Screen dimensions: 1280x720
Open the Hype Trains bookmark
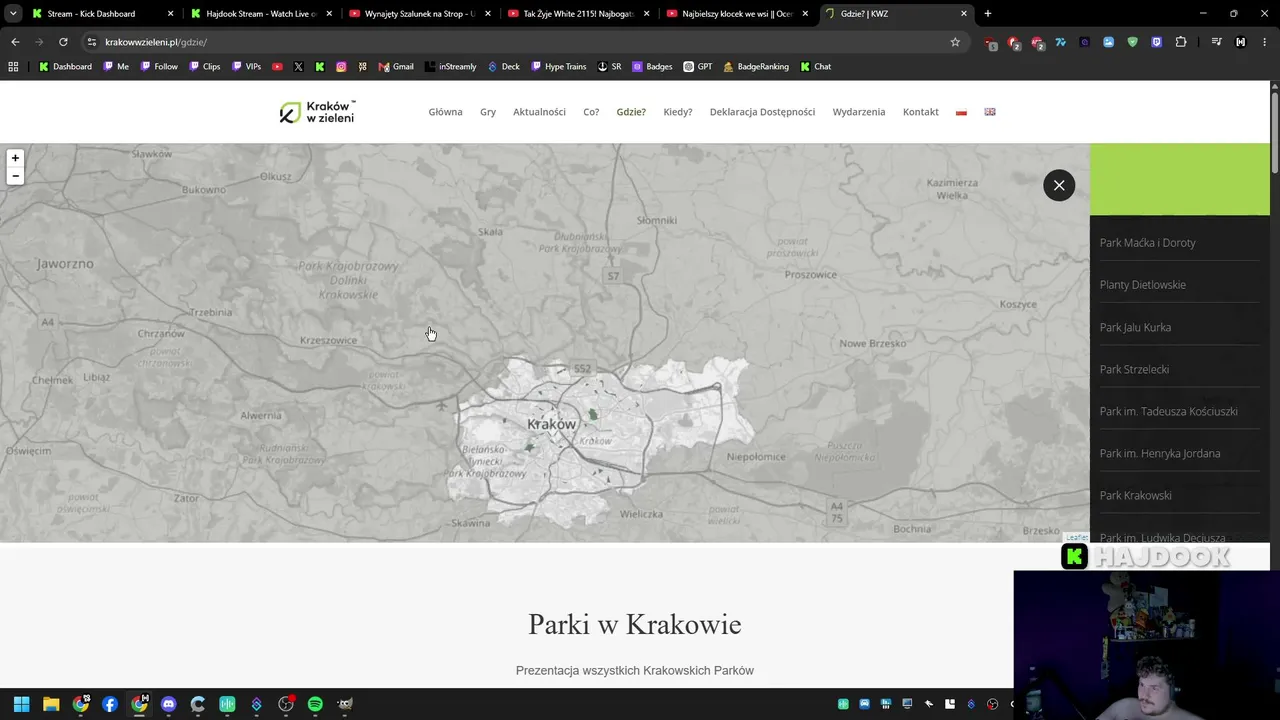coord(559,67)
